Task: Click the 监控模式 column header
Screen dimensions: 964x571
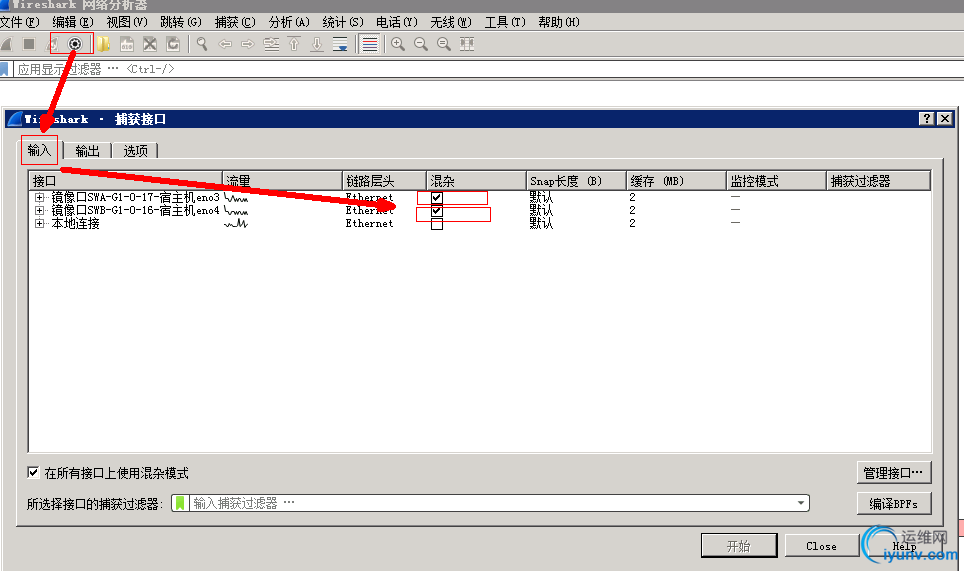Action: (776, 181)
